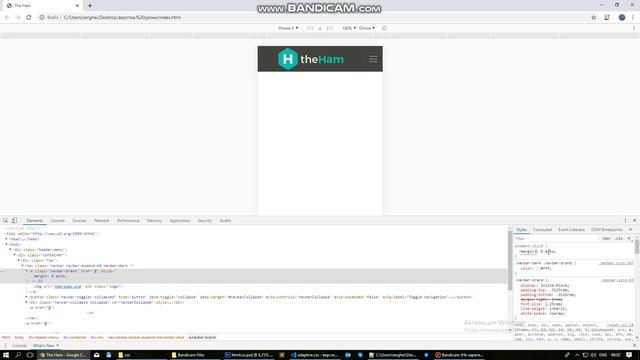This screenshot has height=360, width=640.
Task: Open the Console tab in DevTools
Action: (x=58, y=220)
